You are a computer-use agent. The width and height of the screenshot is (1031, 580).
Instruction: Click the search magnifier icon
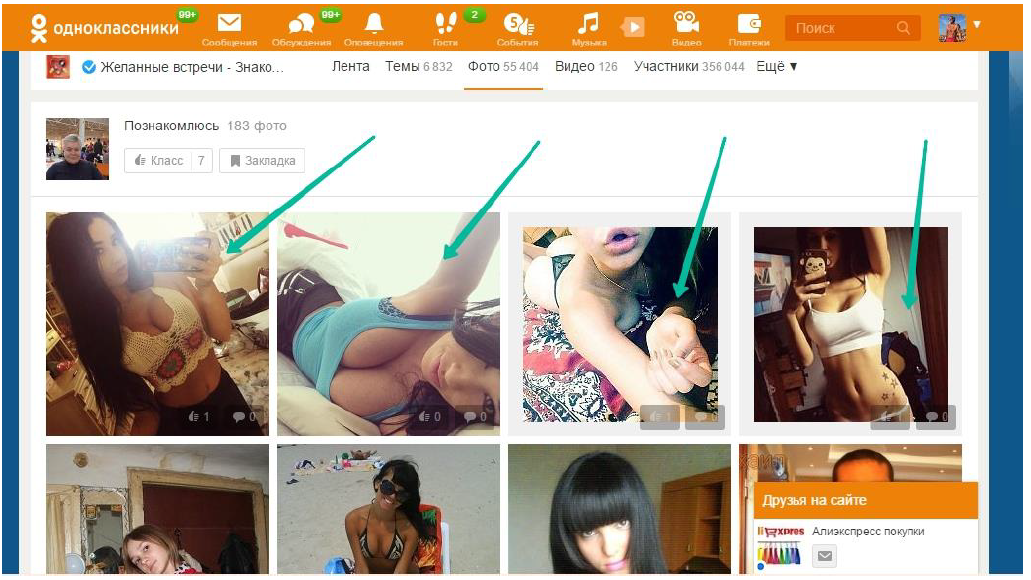point(903,28)
